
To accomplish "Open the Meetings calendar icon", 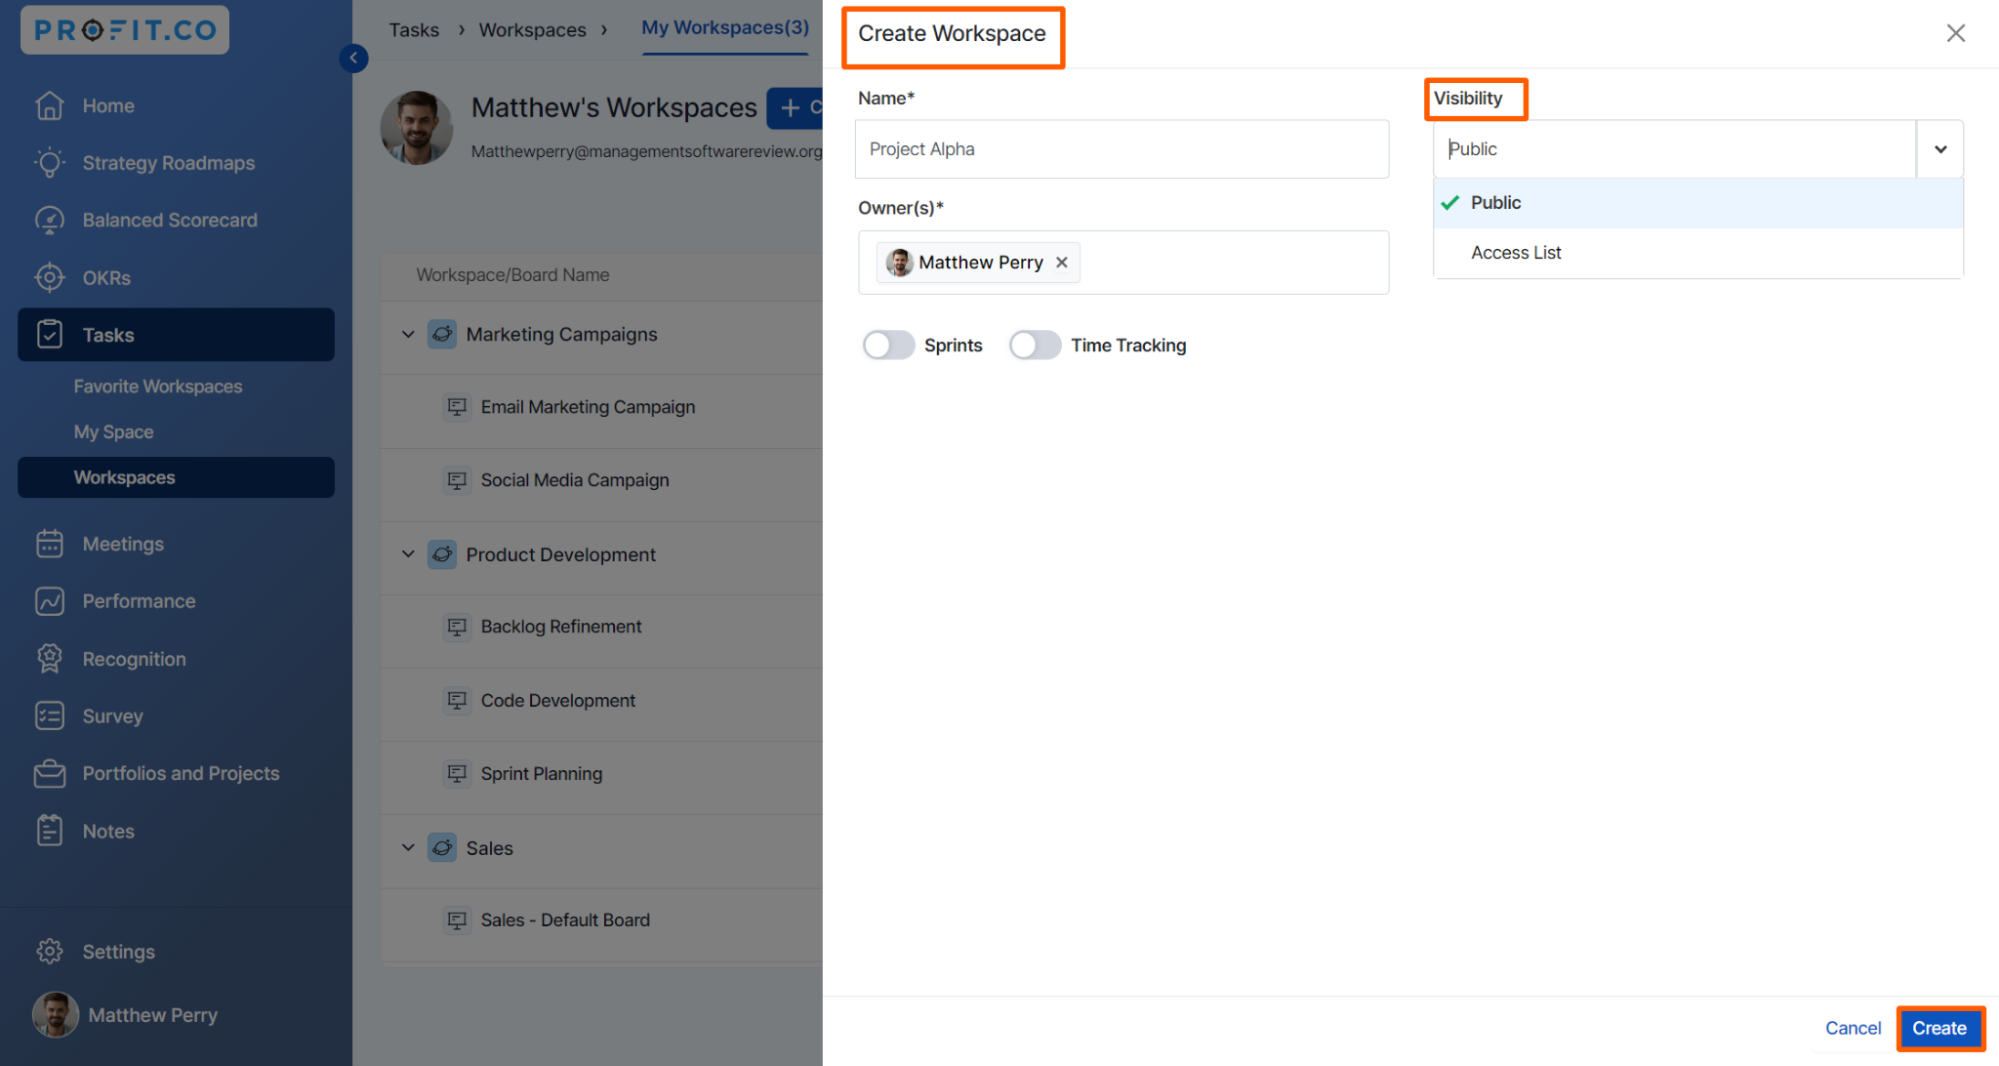I will 49,543.
